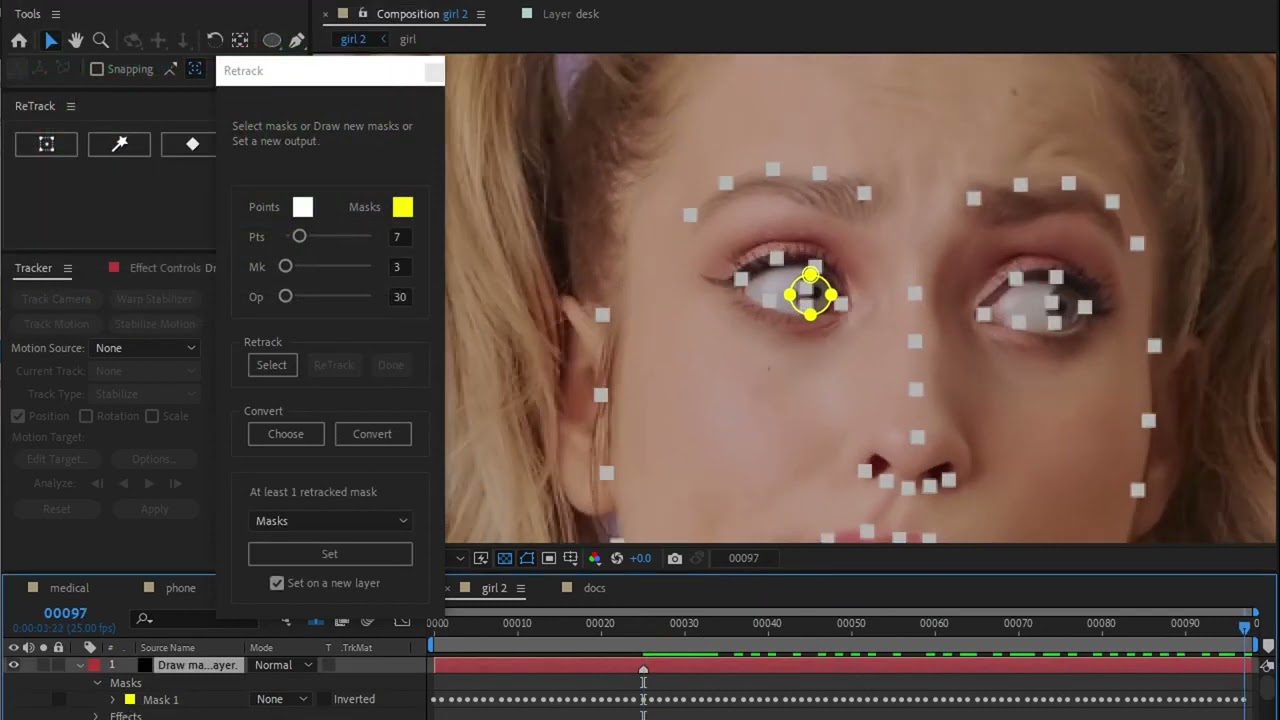Open the Normal blending mode dropdown
Screen dimensions: 1280x720
tap(283, 665)
